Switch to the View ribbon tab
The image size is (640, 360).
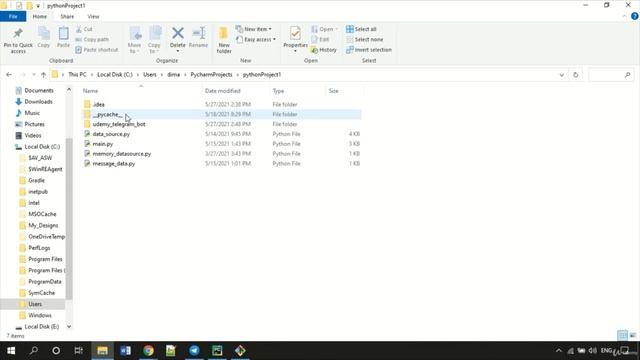[x=93, y=16]
